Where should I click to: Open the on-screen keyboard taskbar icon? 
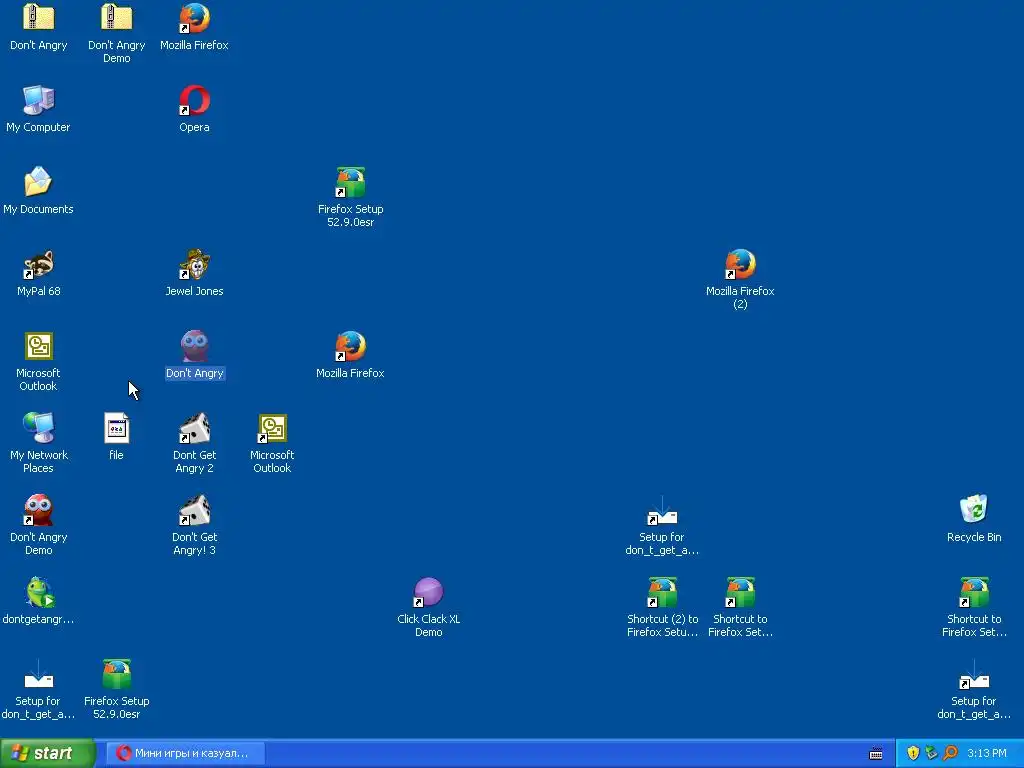[876, 754]
